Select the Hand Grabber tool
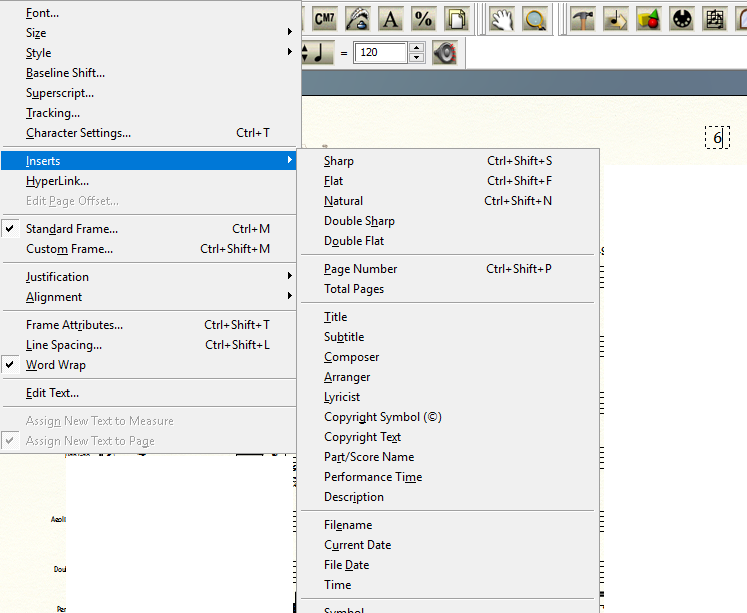 [502, 18]
